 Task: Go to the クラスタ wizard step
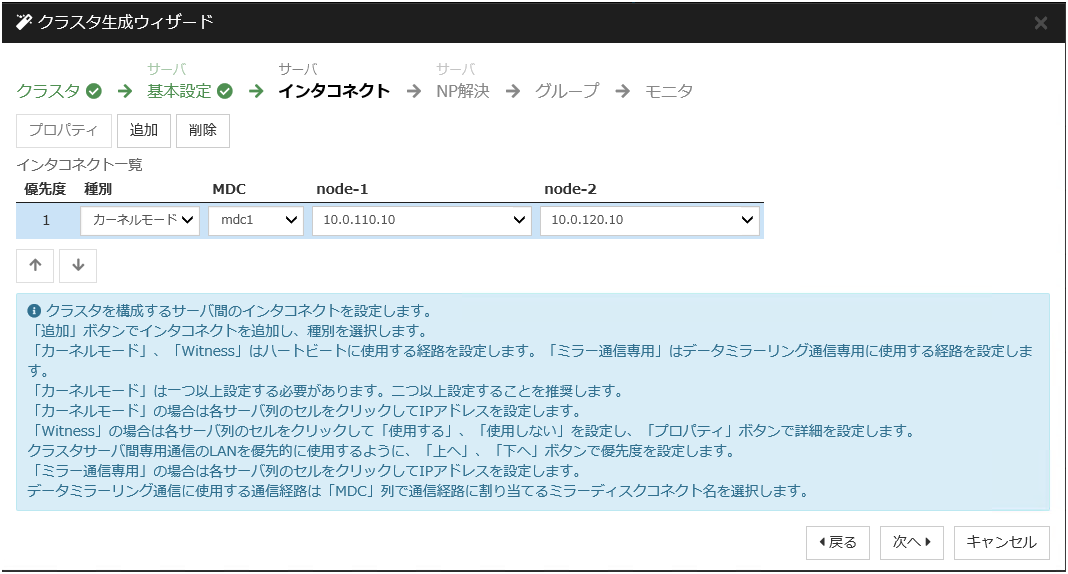coord(48,91)
